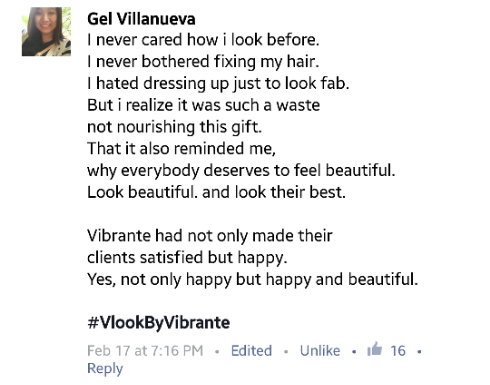Click the line 'I never bothered fixing my hair'
The height and width of the screenshot is (385, 490).
203,62
